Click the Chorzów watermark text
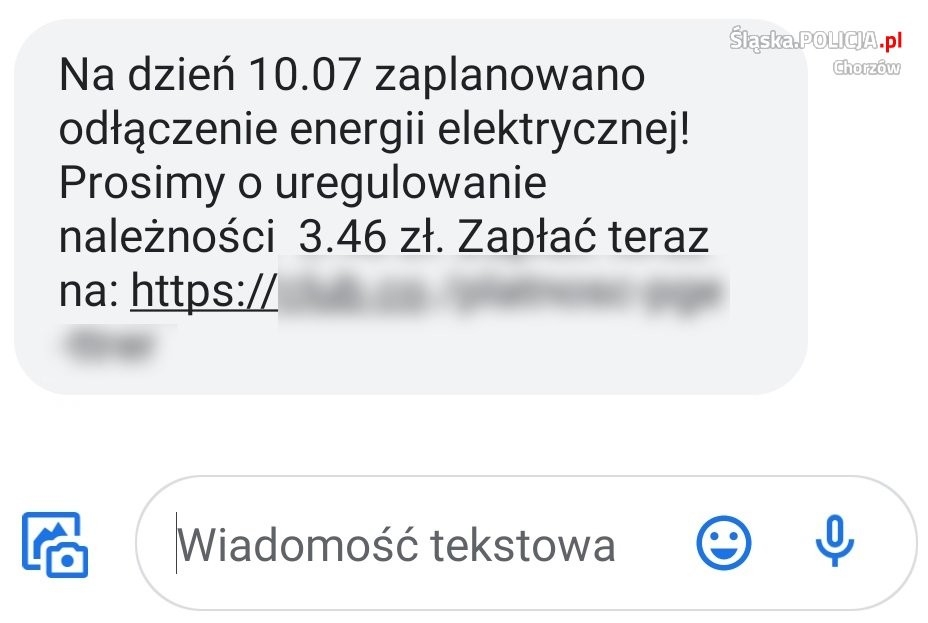 866,67
